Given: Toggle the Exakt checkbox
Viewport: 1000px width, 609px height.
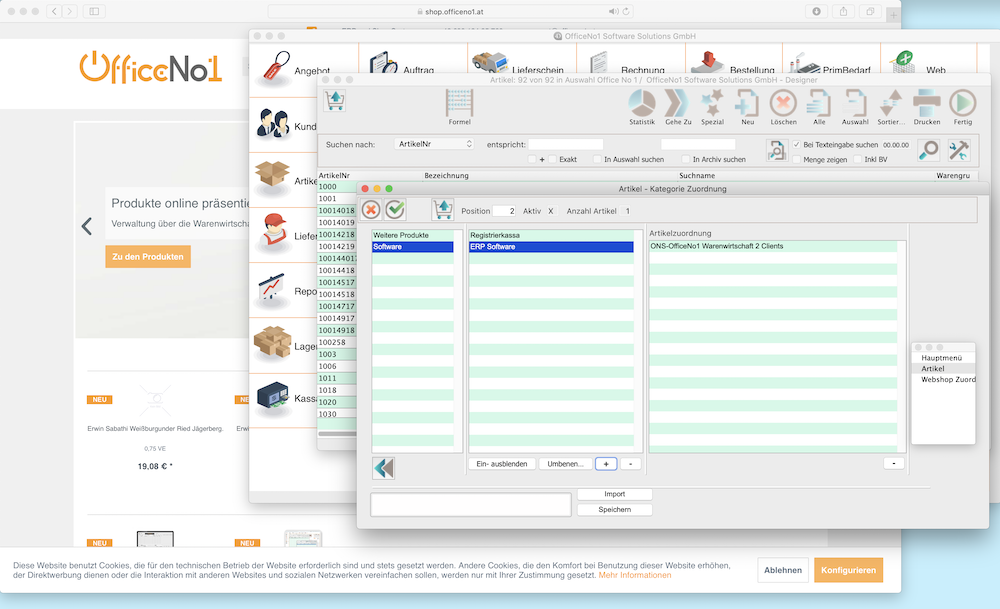Looking at the screenshot, I should click(x=553, y=159).
